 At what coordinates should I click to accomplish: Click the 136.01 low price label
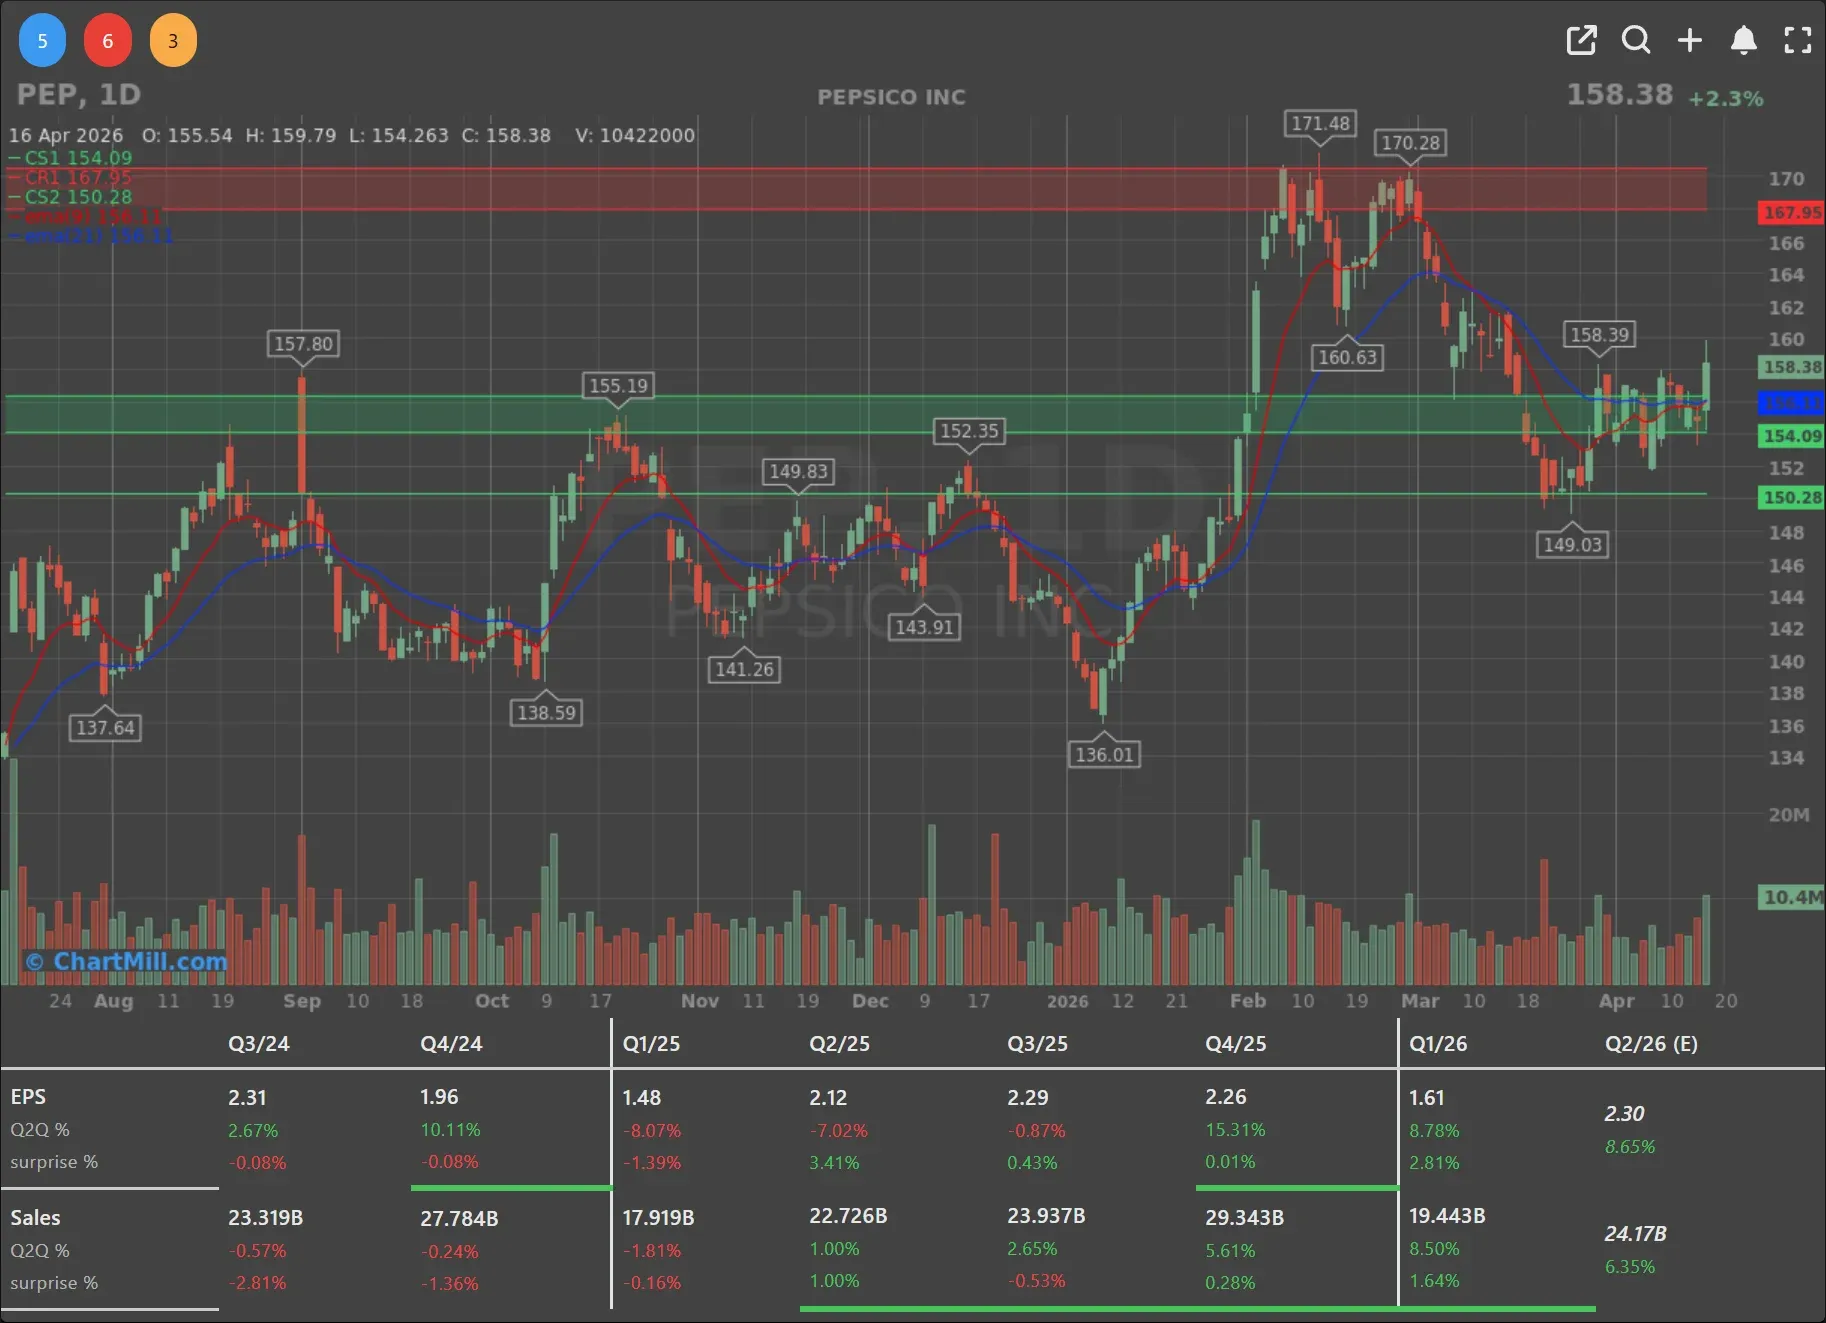pos(1104,754)
